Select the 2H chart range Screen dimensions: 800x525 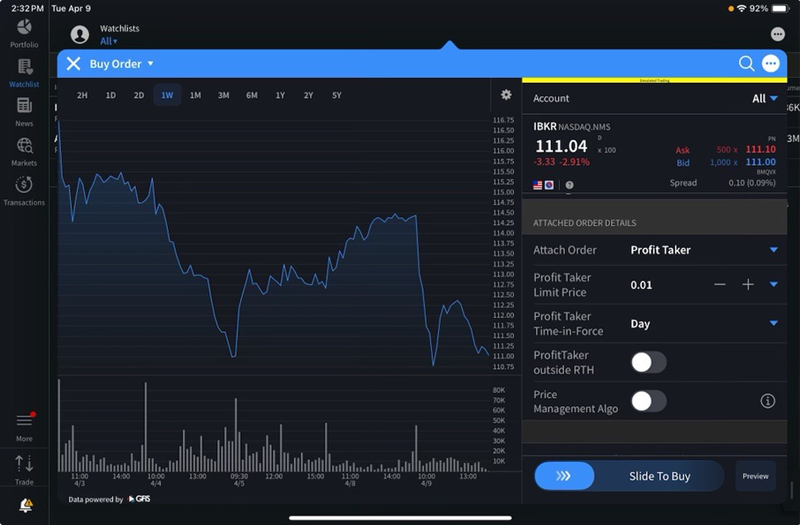[82, 95]
